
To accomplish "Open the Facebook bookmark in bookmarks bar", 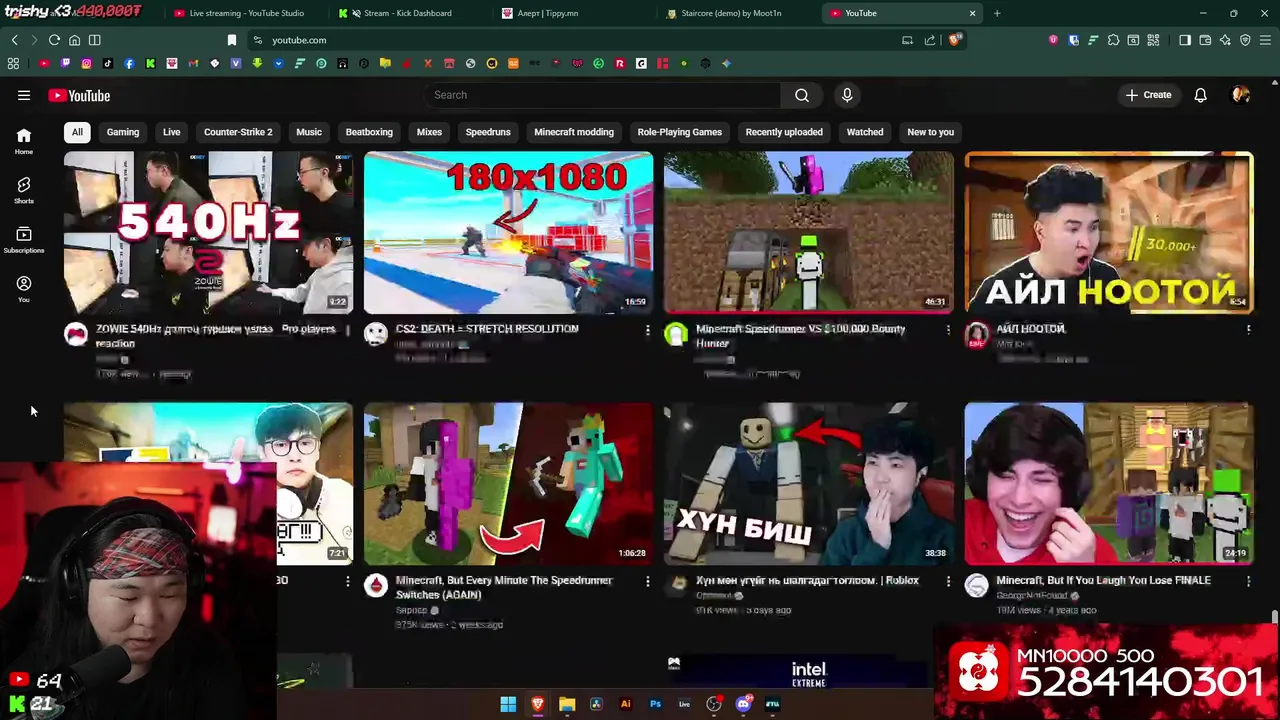I will [129, 63].
